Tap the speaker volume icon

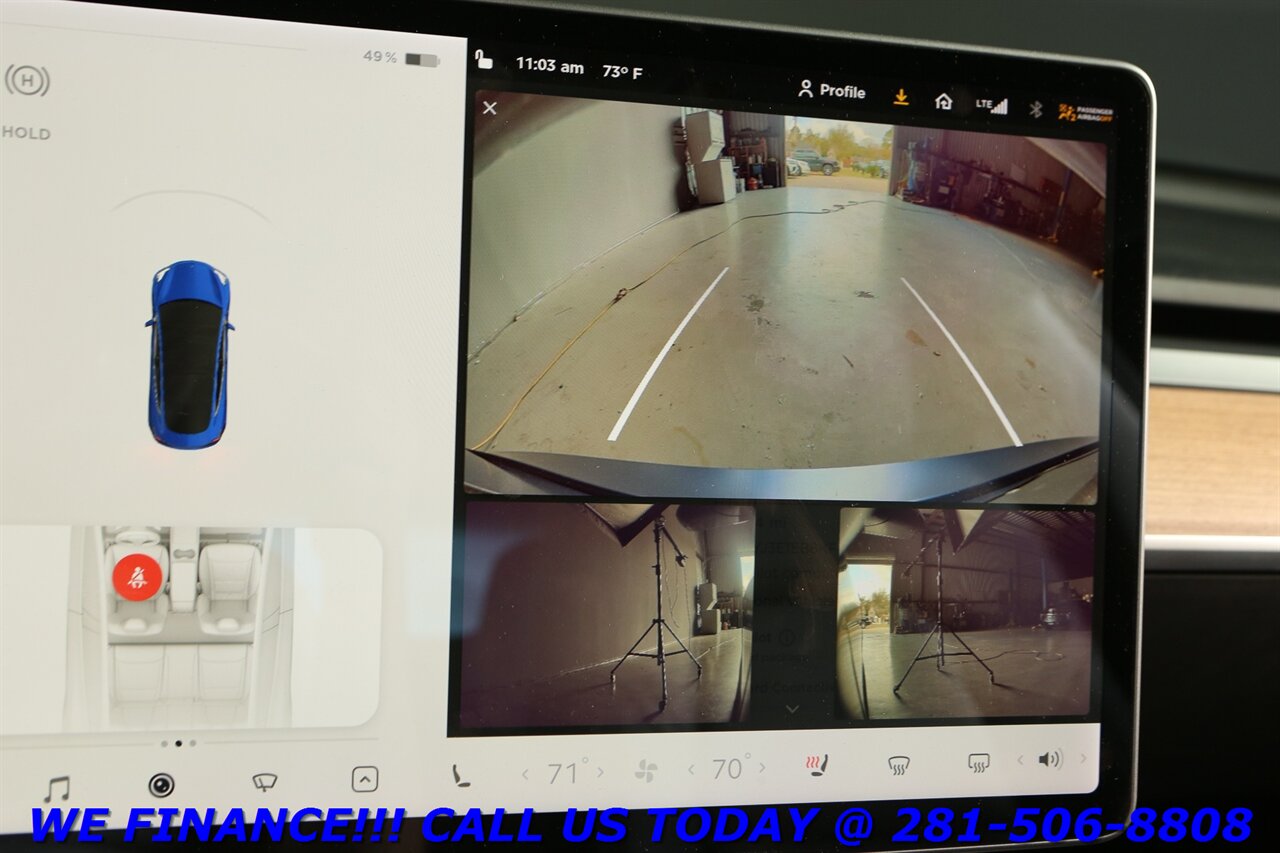pos(1049,760)
